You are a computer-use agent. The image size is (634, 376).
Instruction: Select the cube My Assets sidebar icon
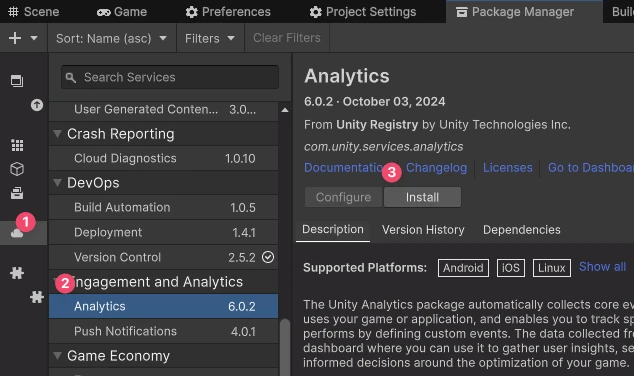(17, 169)
